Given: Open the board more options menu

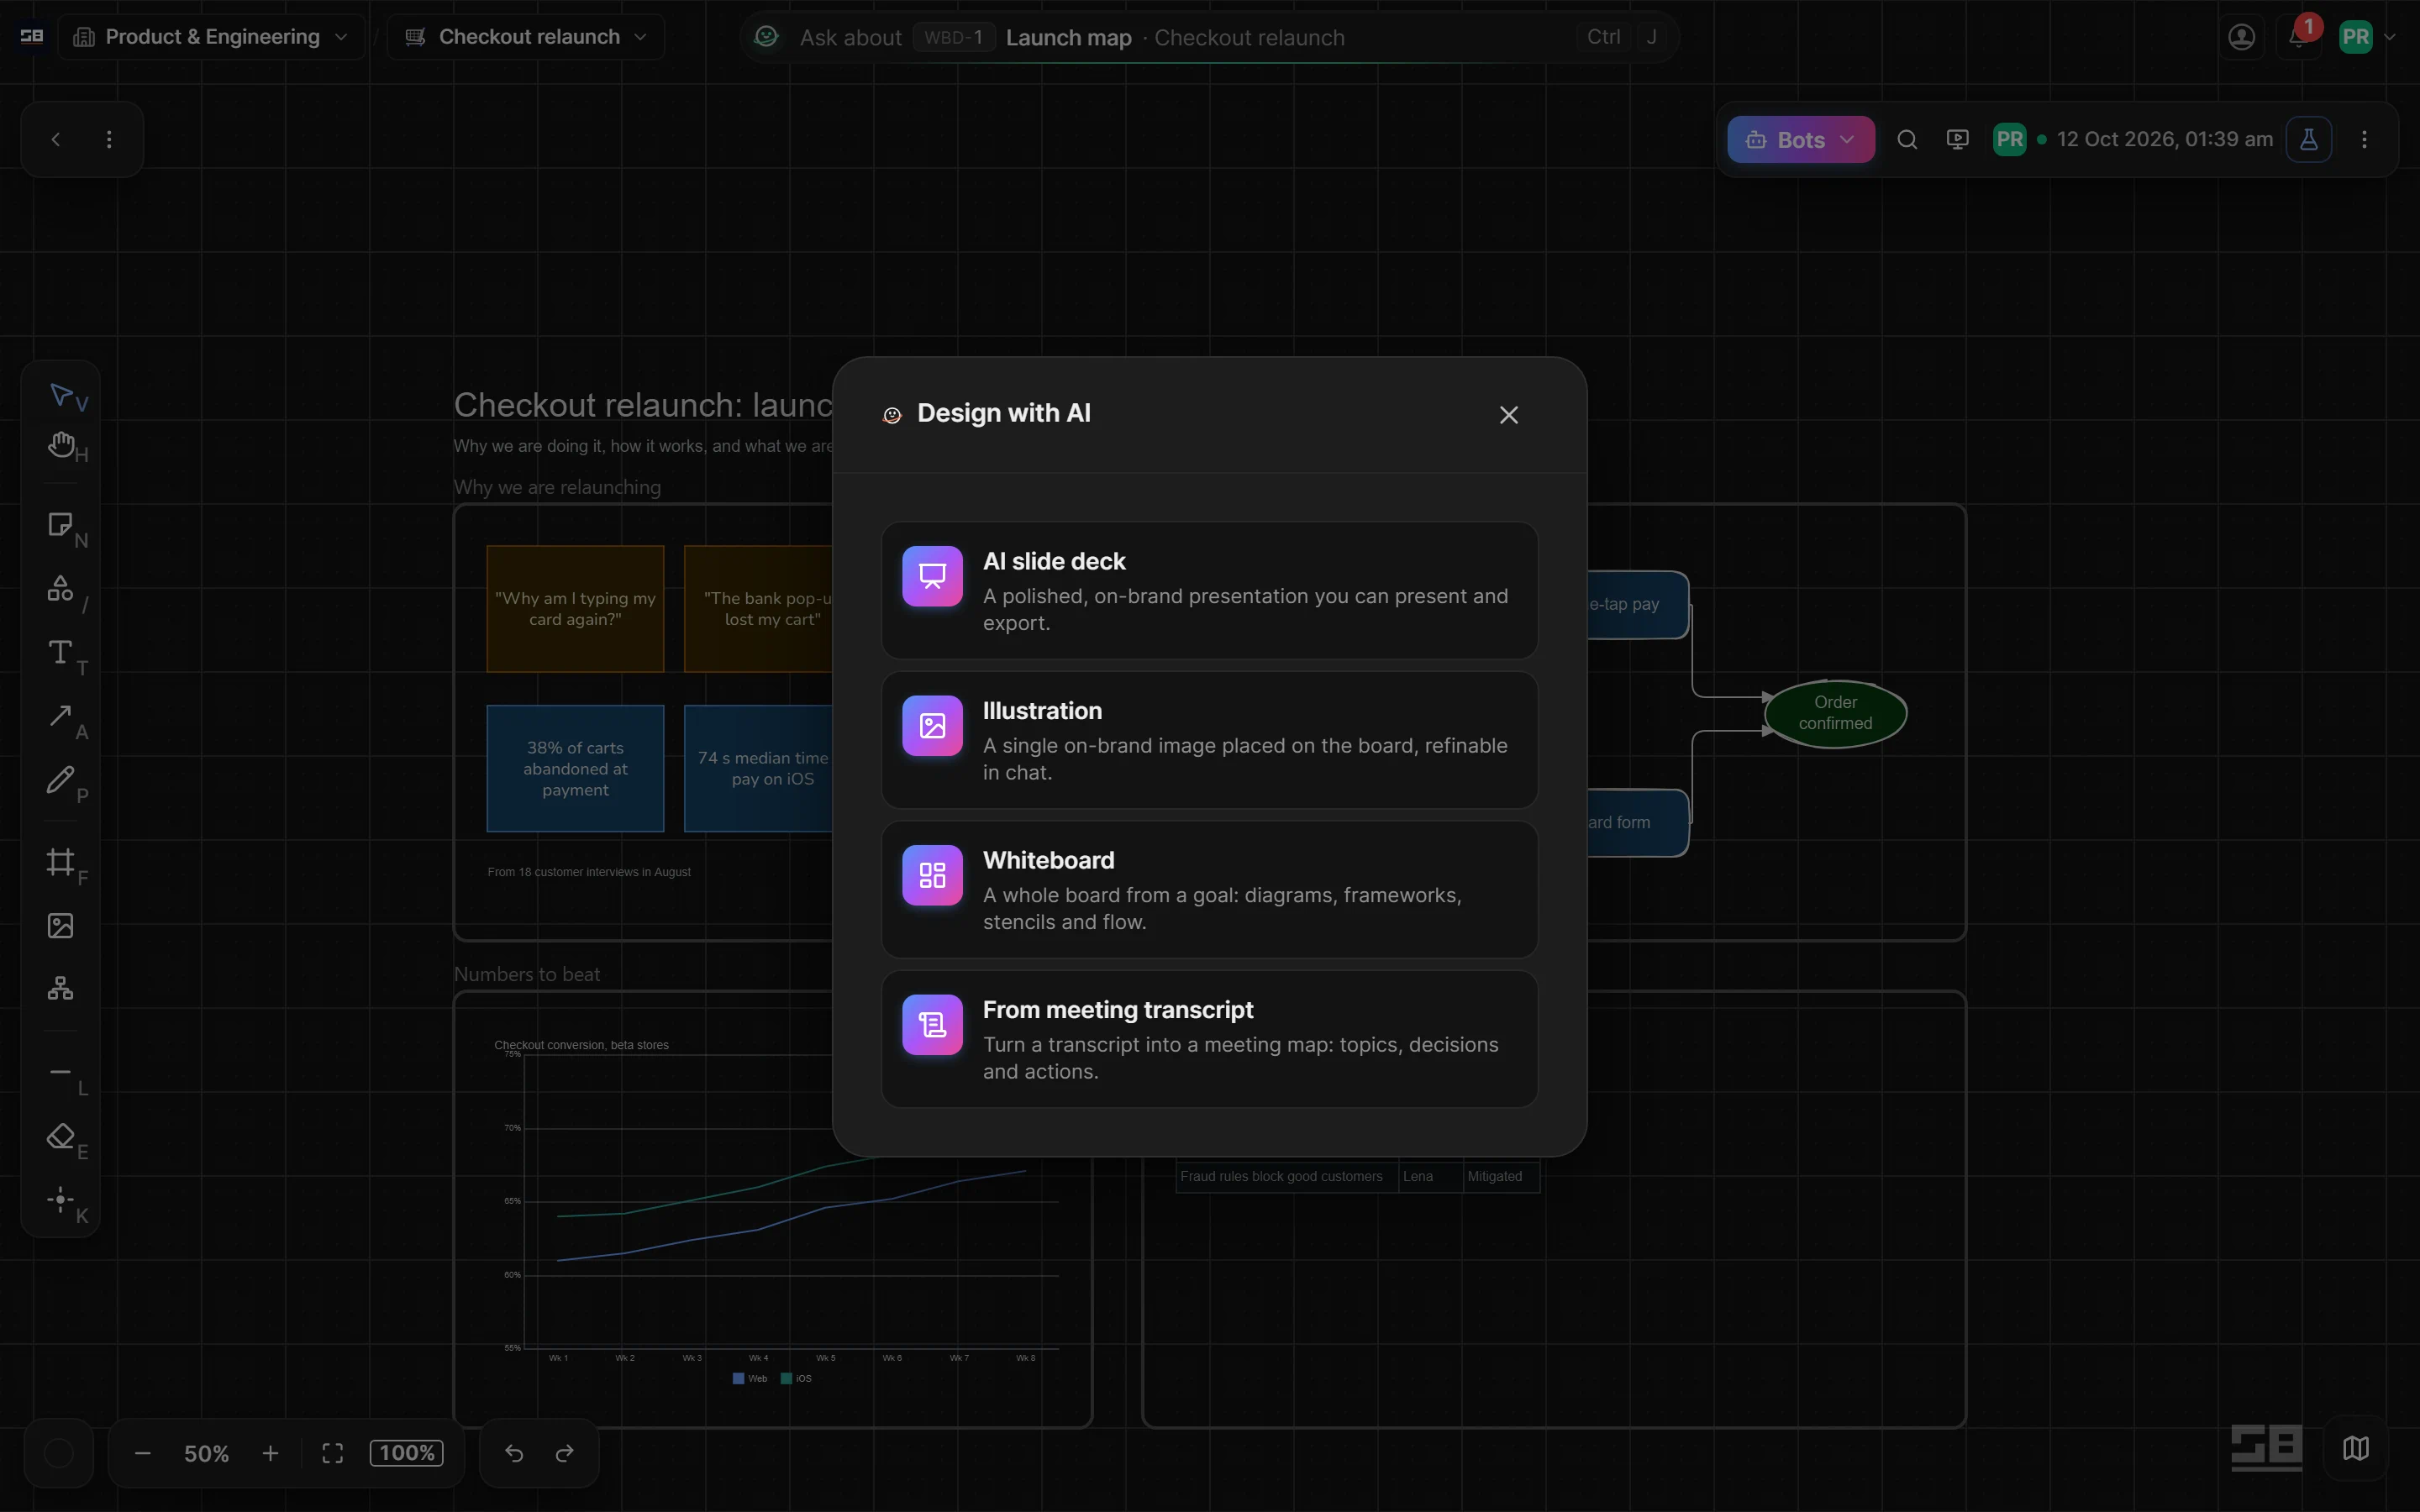Looking at the screenshot, I should coord(2364,139).
